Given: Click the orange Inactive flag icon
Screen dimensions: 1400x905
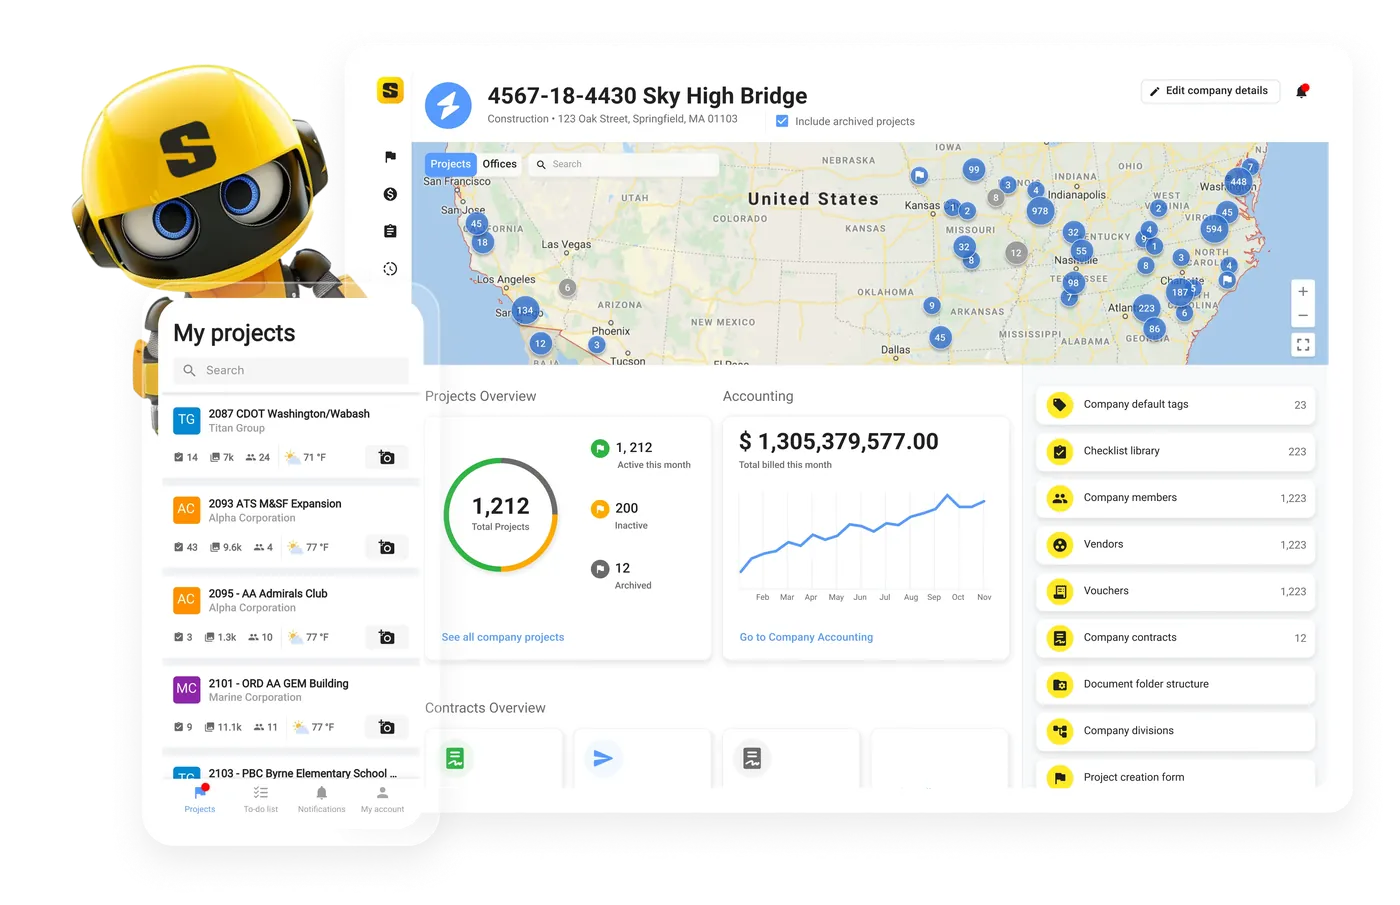Looking at the screenshot, I should point(600,508).
